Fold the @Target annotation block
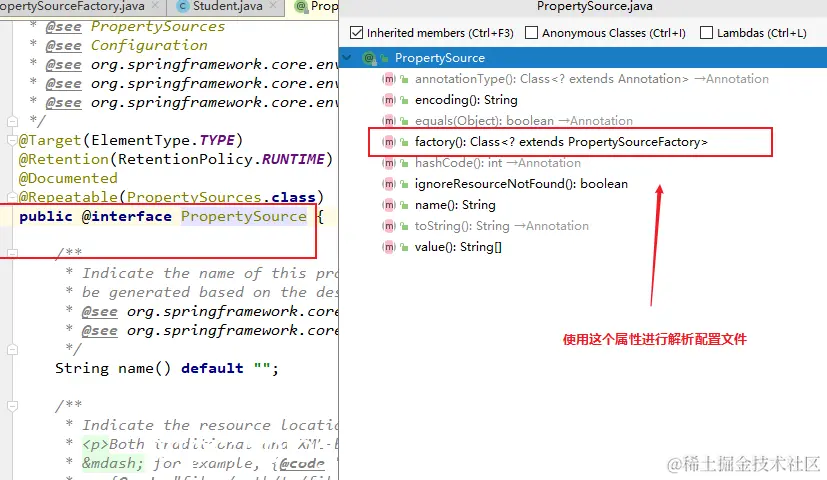This screenshot has width=827, height=480. point(13,140)
